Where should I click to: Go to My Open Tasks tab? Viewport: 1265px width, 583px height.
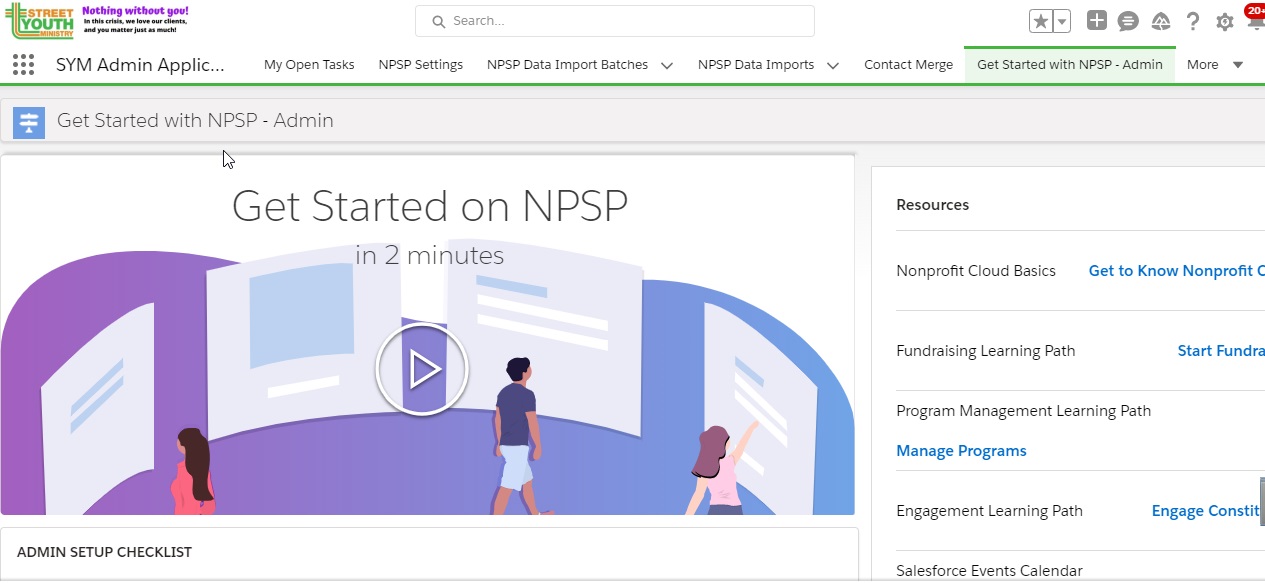pyautogui.click(x=309, y=65)
